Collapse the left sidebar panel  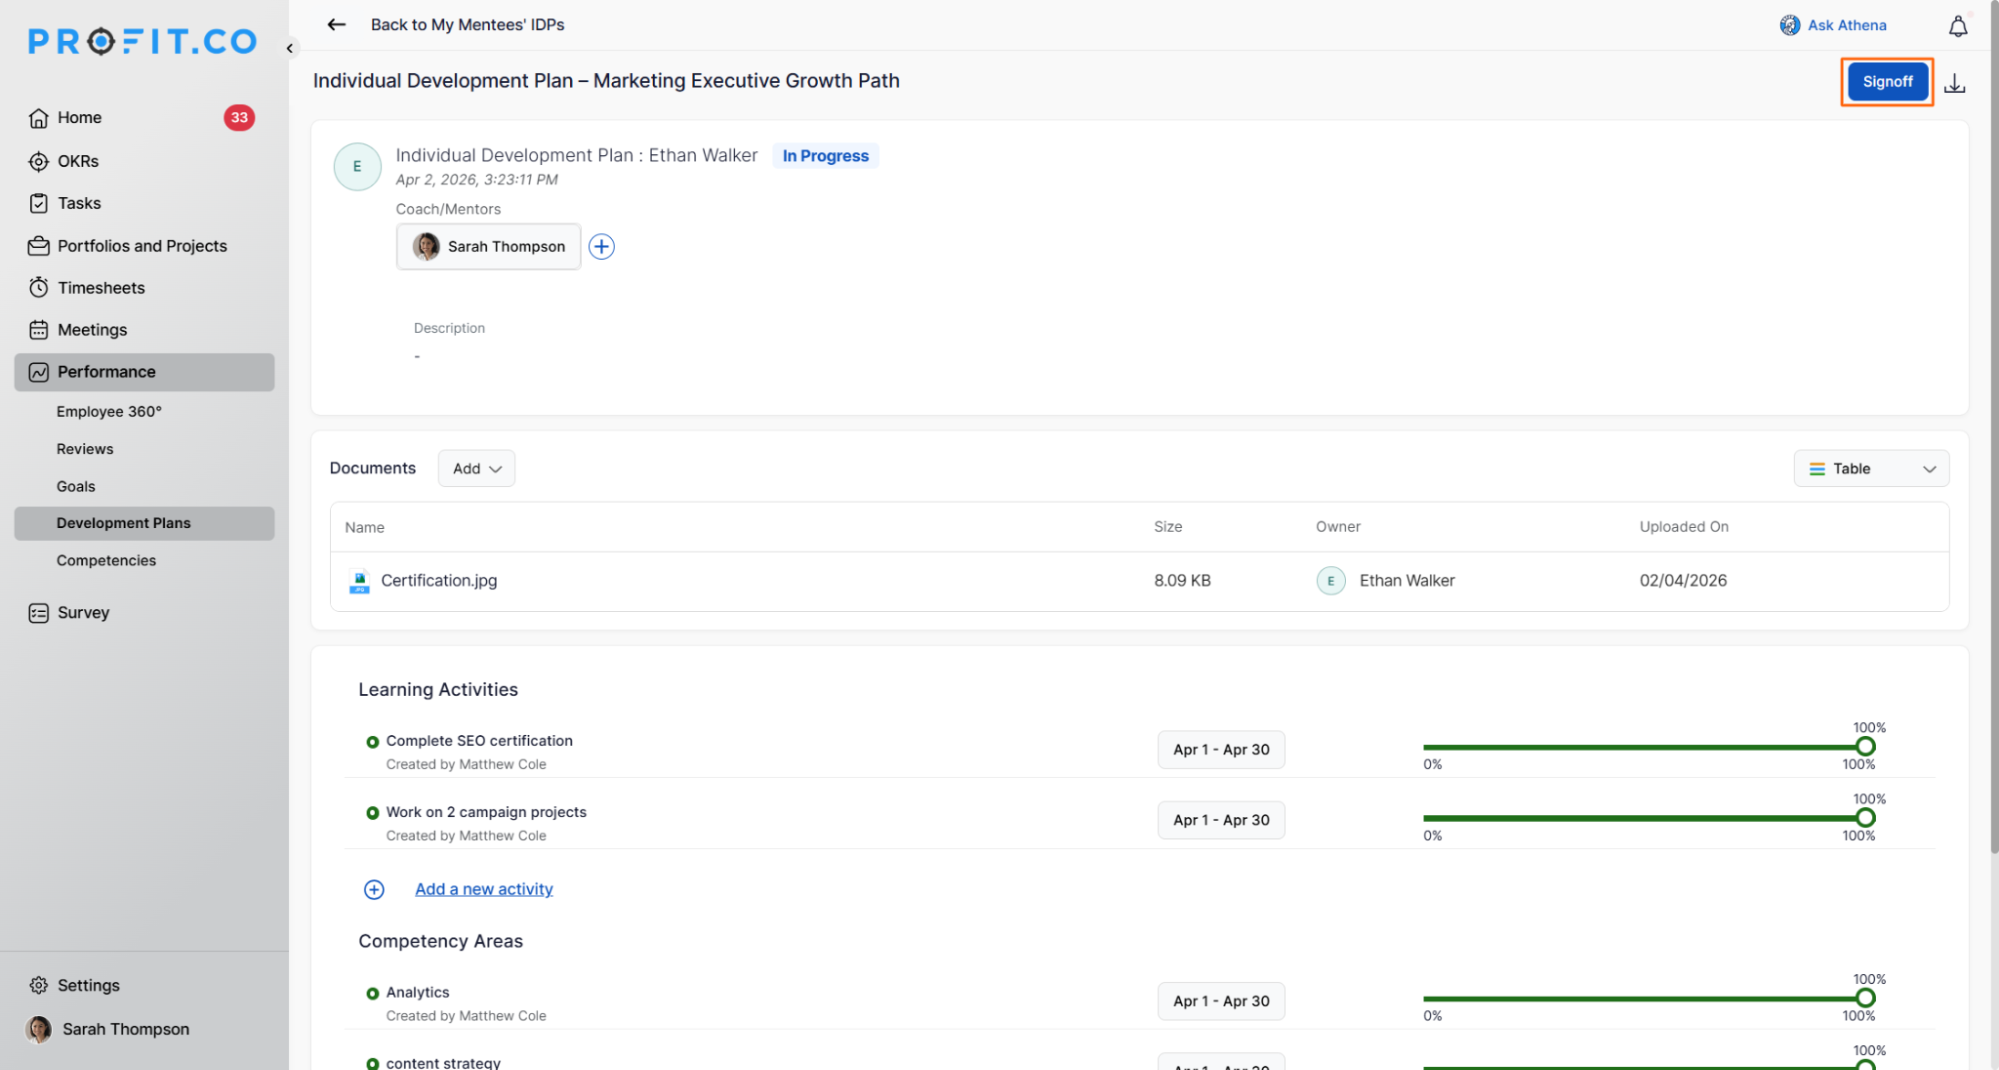(290, 47)
